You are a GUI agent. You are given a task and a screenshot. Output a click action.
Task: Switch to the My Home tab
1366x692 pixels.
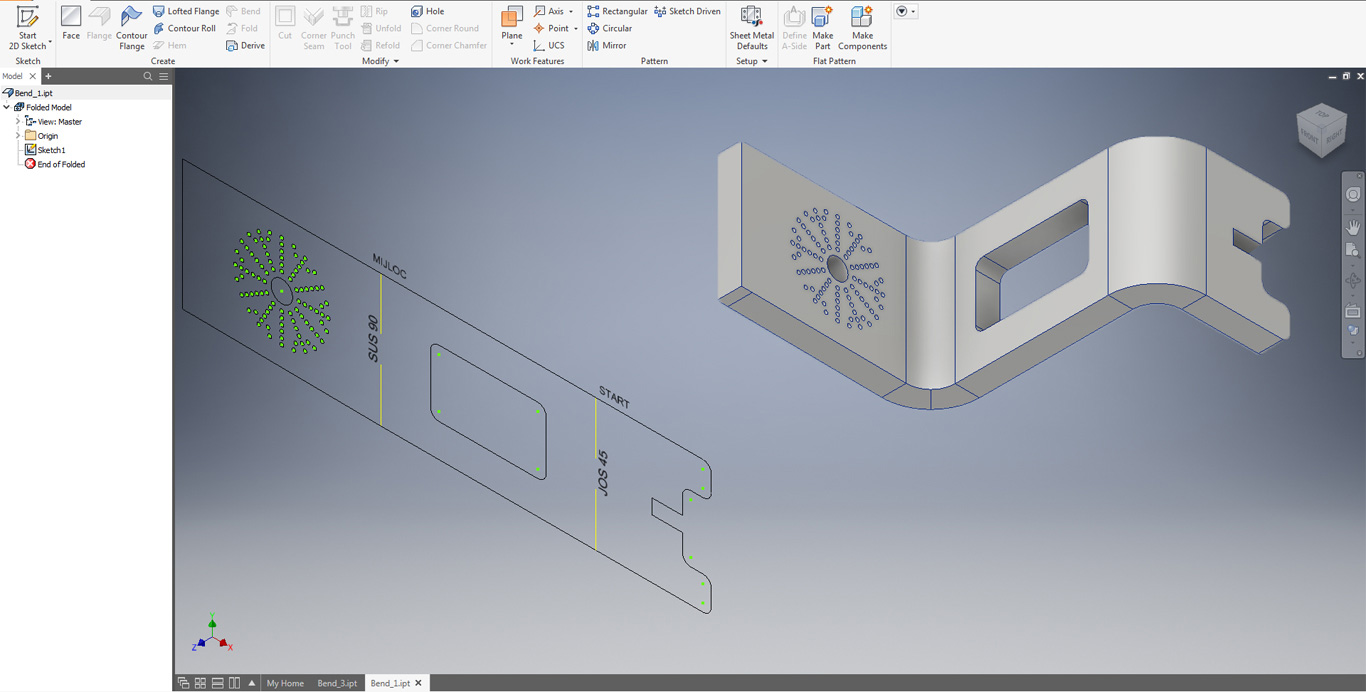click(285, 683)
